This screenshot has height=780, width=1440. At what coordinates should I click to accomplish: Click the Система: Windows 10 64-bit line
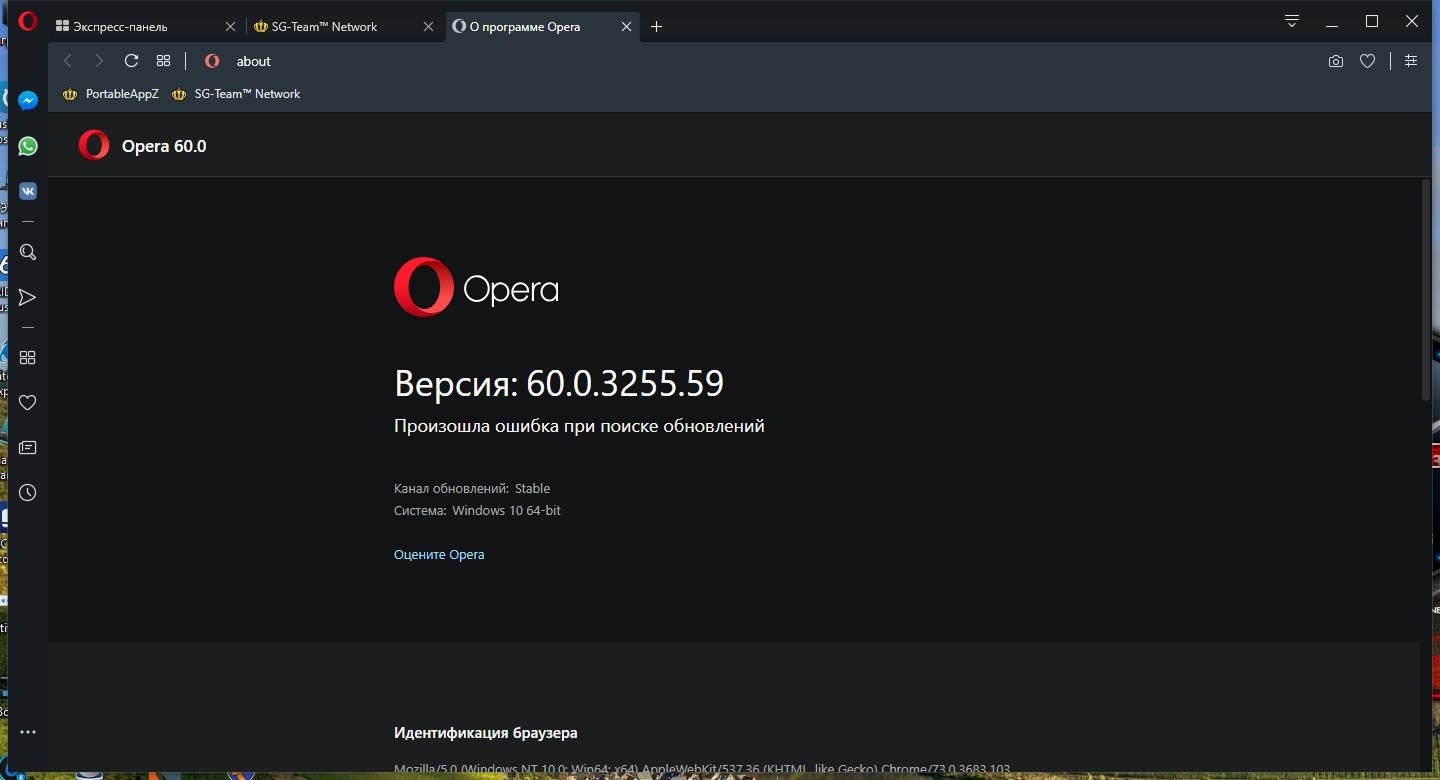tap(477, 510)
